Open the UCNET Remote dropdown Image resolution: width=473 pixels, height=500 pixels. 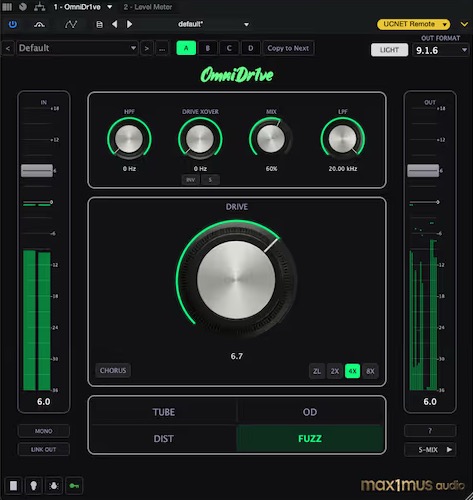pos(414,24)
